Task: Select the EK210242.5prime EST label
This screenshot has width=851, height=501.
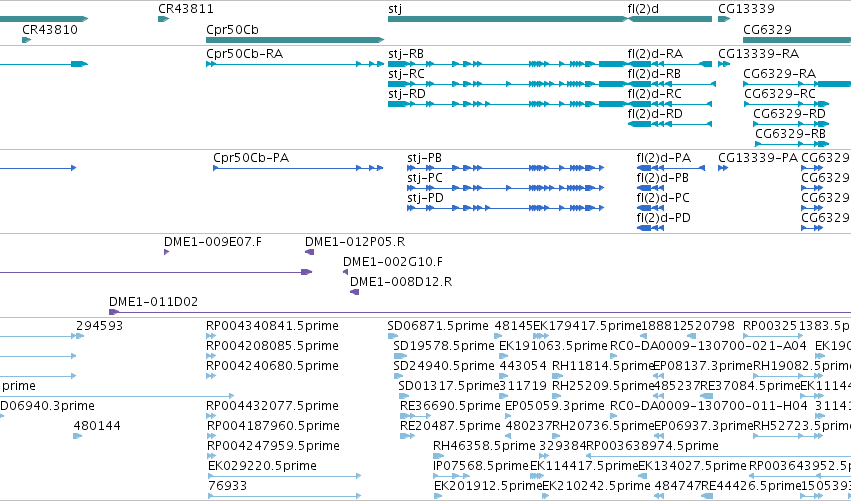Action: [596, 486]
